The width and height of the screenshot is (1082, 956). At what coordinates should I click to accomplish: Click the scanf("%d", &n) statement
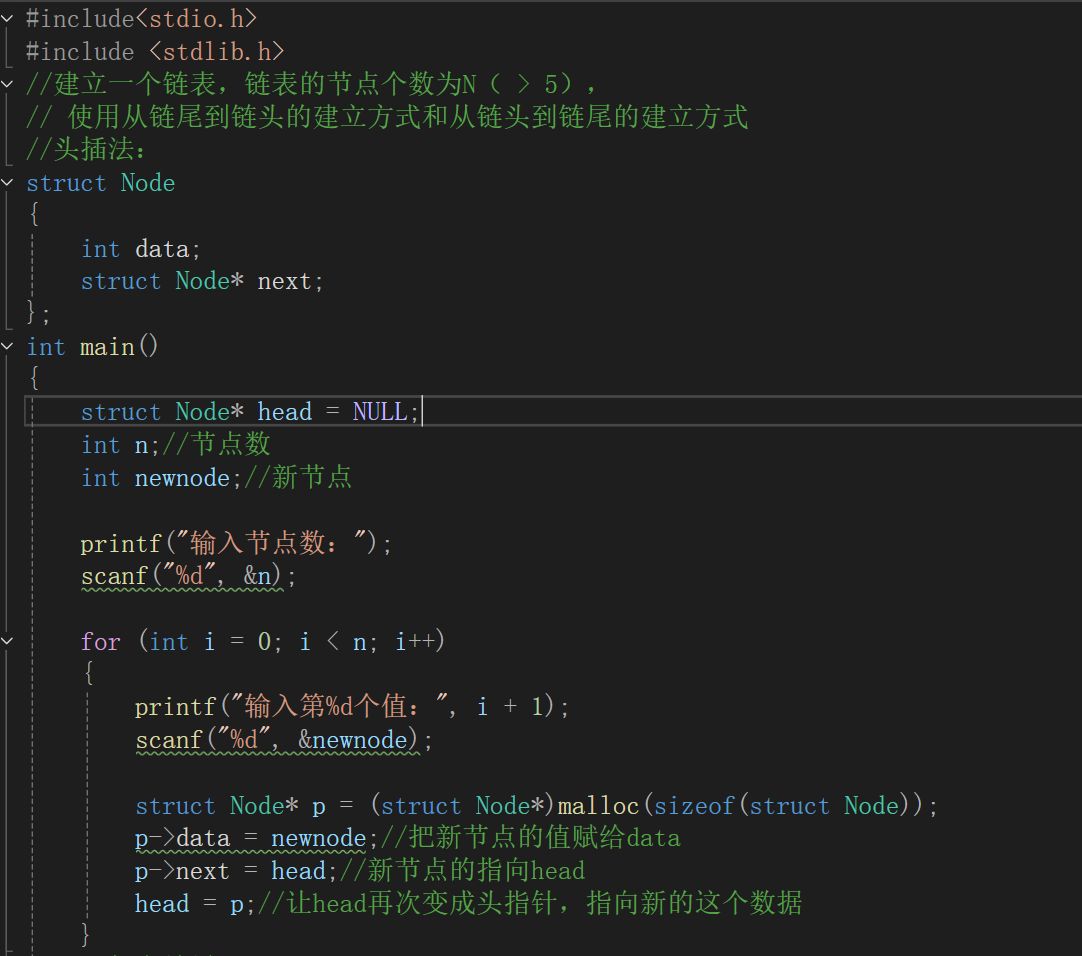point(188,576)
